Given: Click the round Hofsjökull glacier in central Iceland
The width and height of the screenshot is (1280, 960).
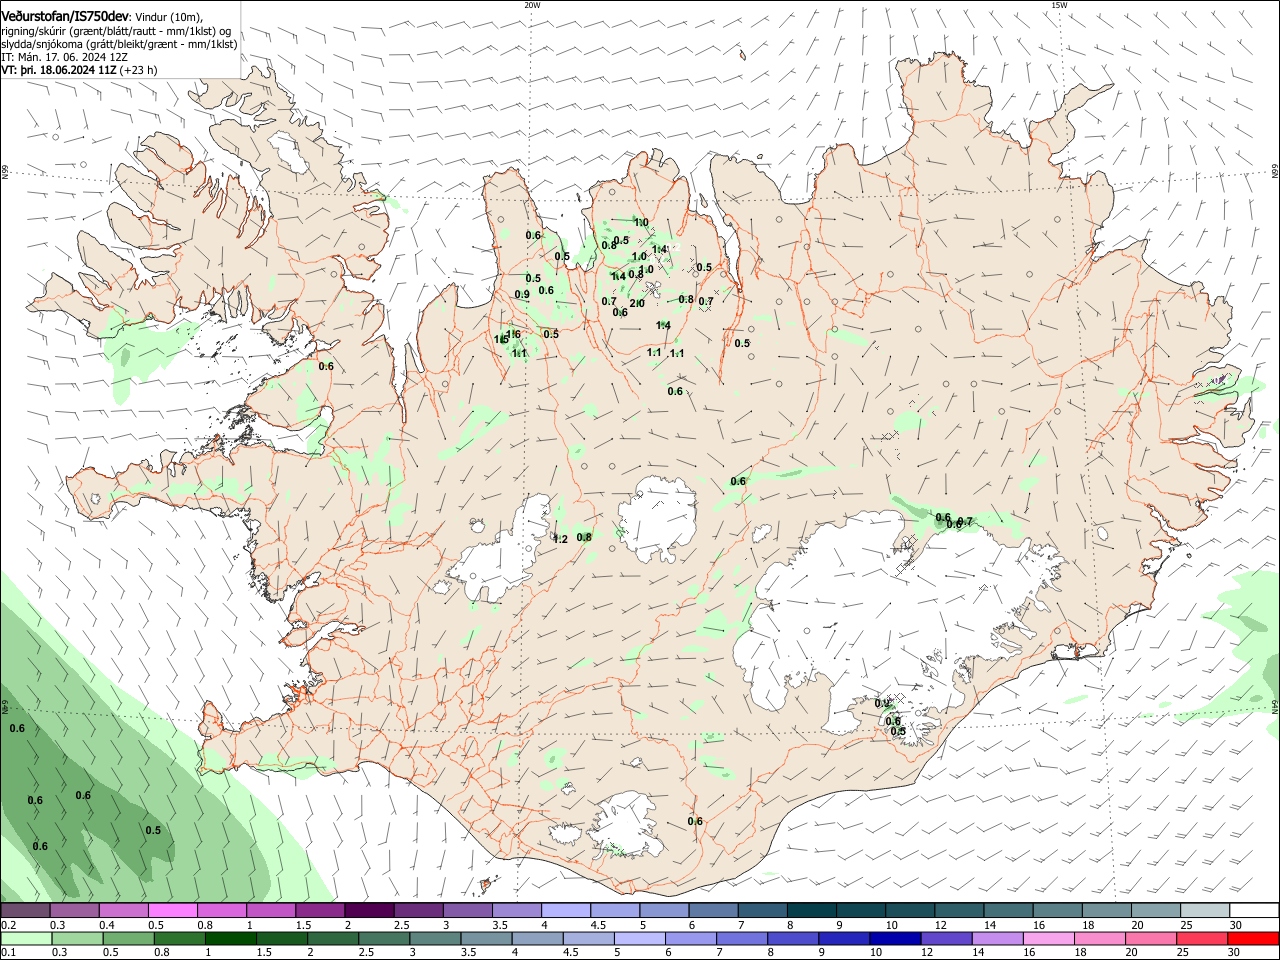Looking at the screenshot, I should click(657, 518).
